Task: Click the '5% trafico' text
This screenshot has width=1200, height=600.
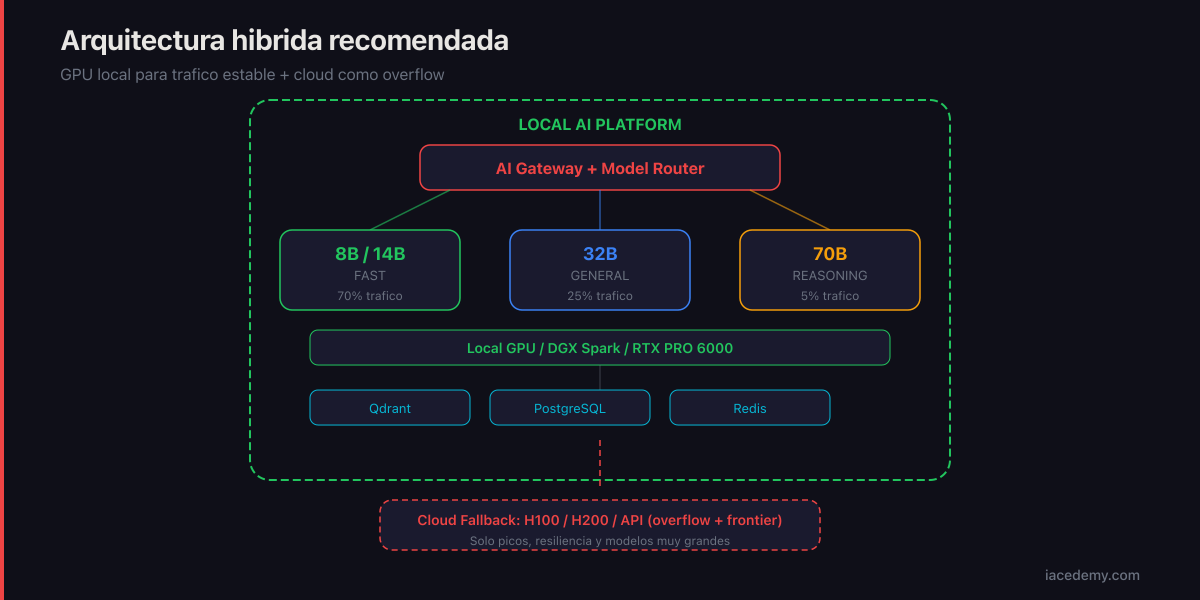Action: (x=830, y=296)
